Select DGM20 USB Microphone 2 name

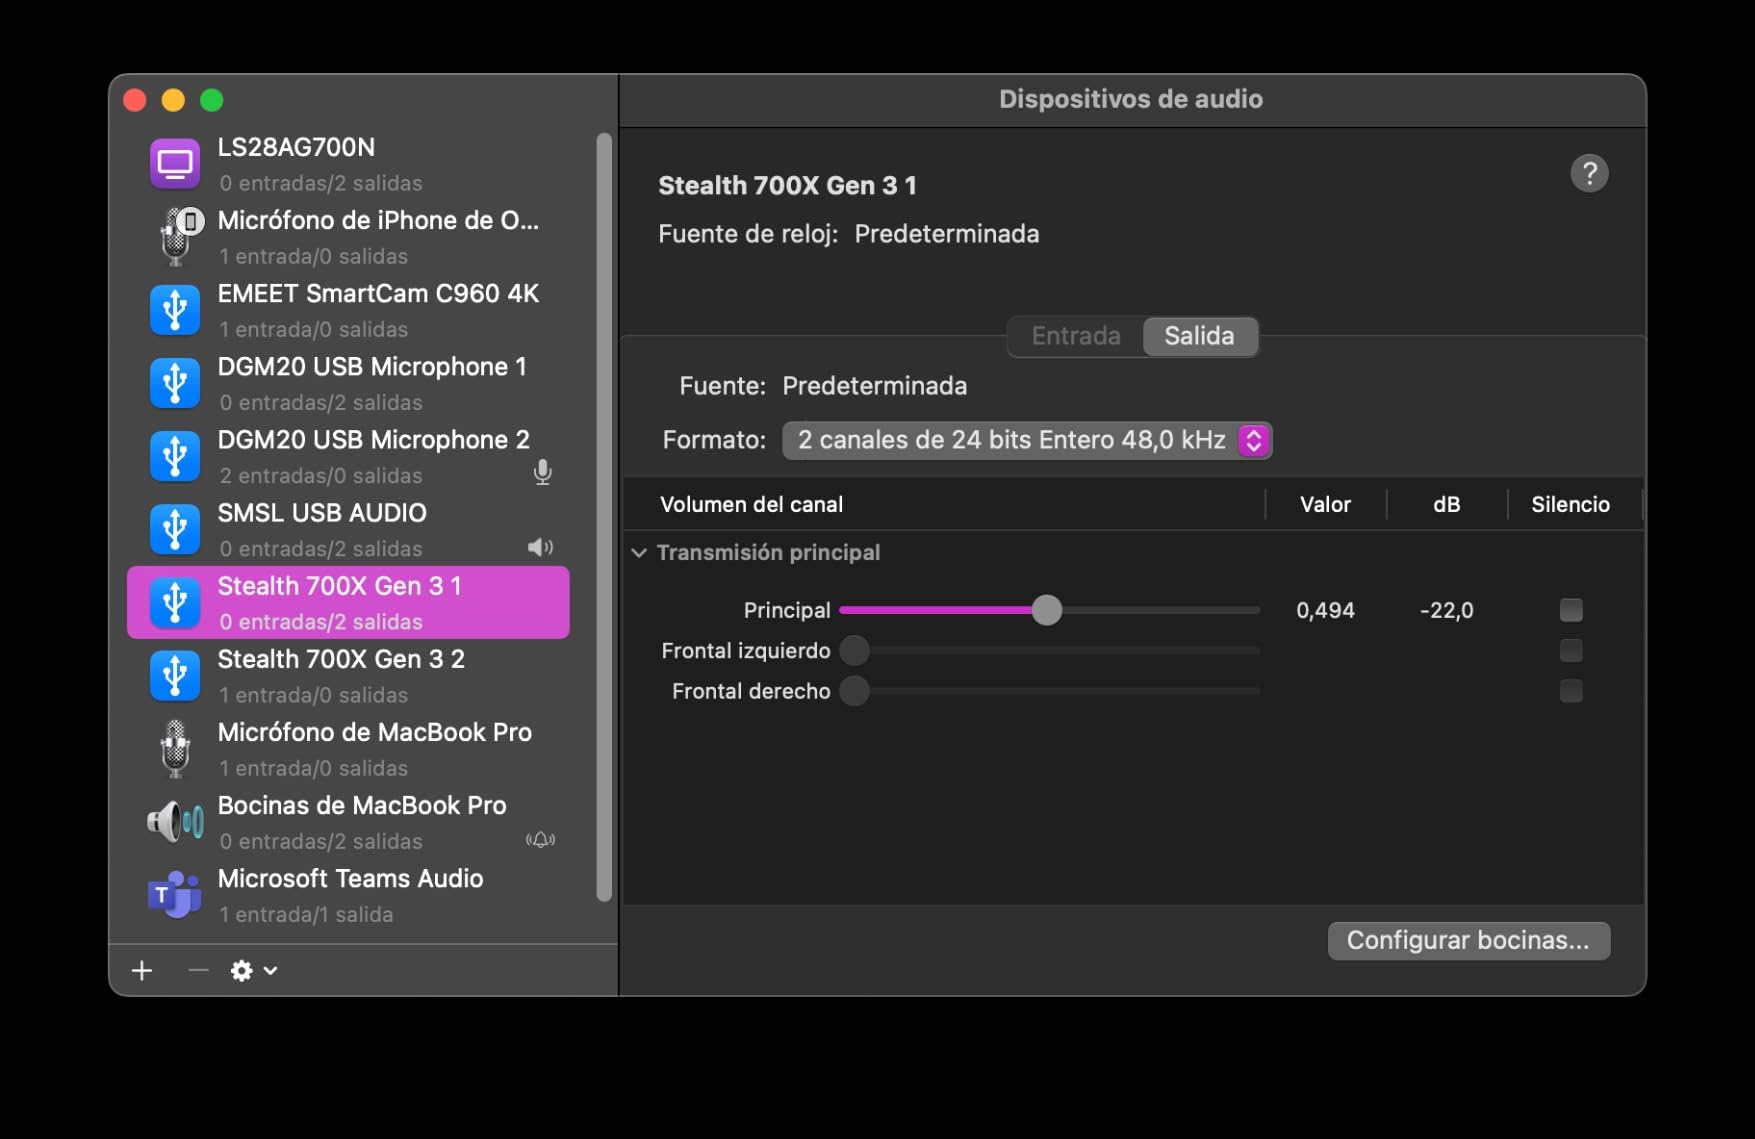point(374,440)
